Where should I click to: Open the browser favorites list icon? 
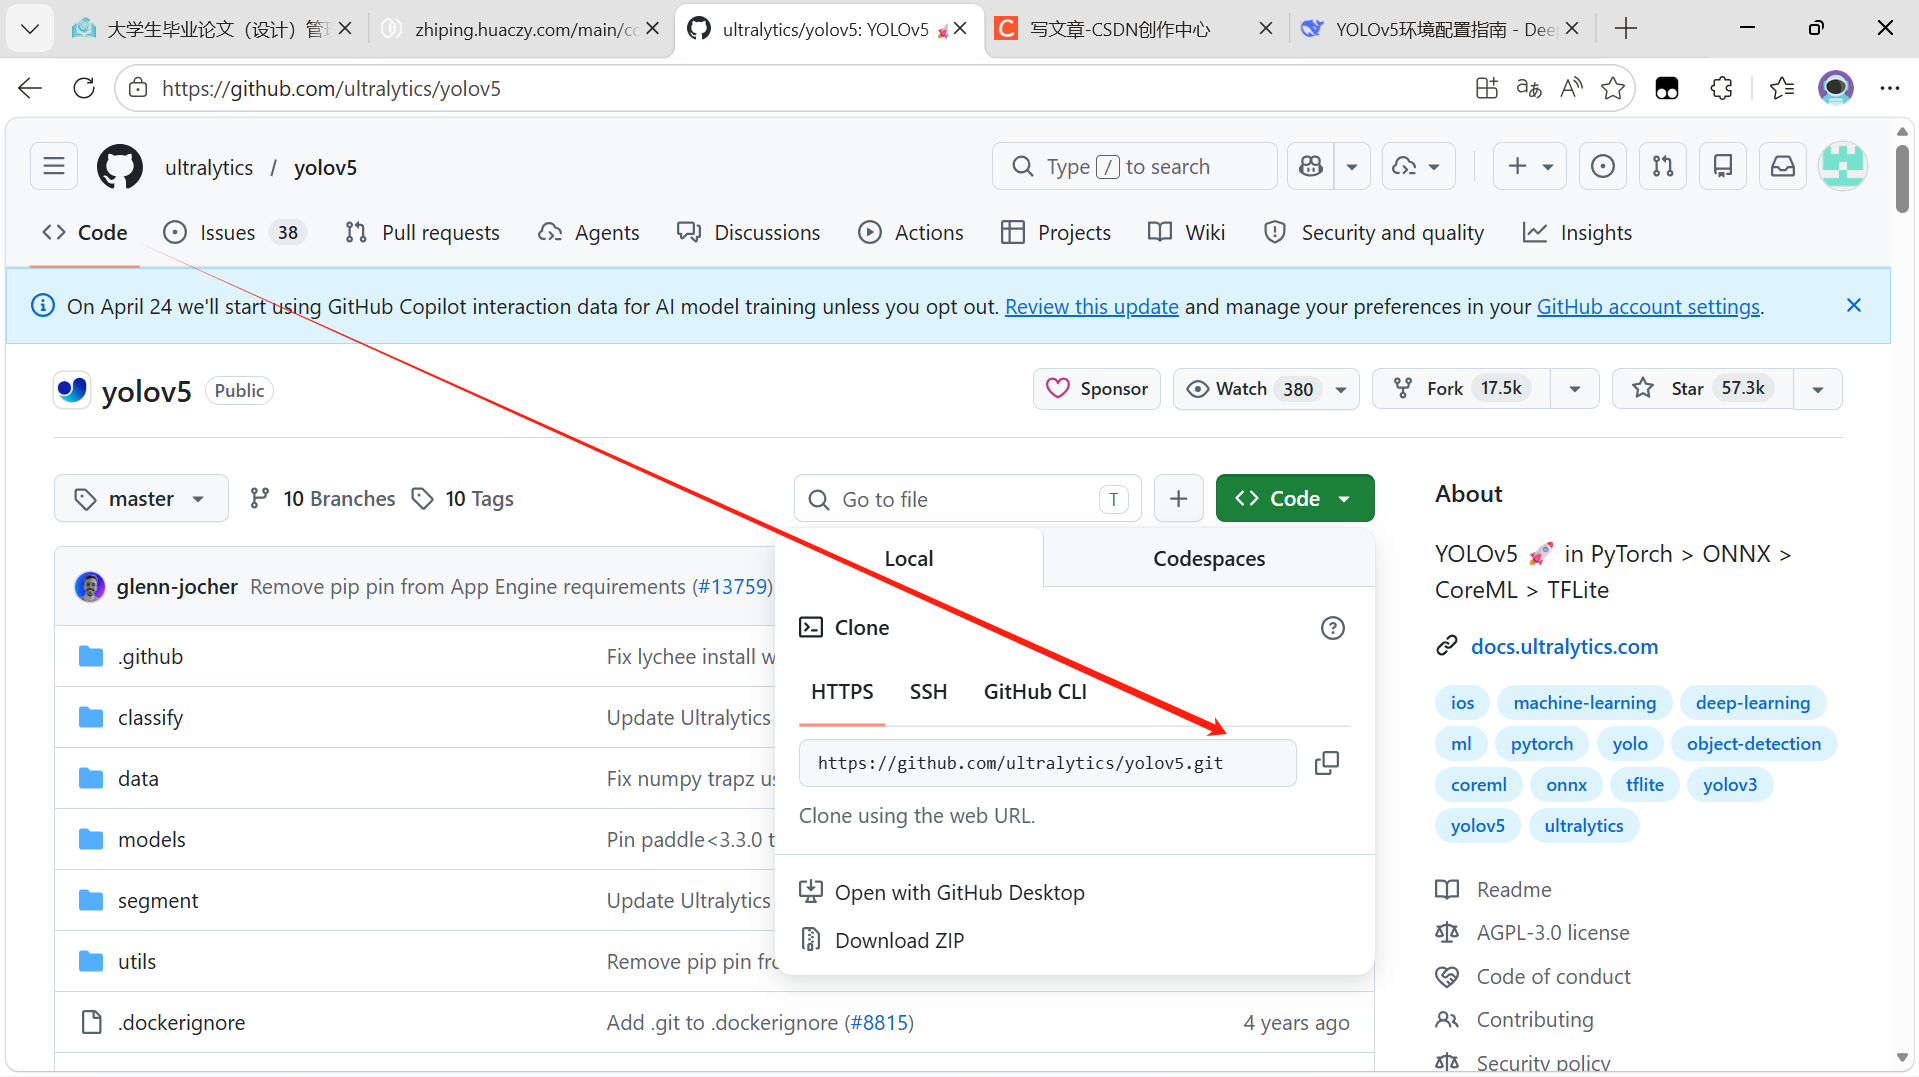1781,88
